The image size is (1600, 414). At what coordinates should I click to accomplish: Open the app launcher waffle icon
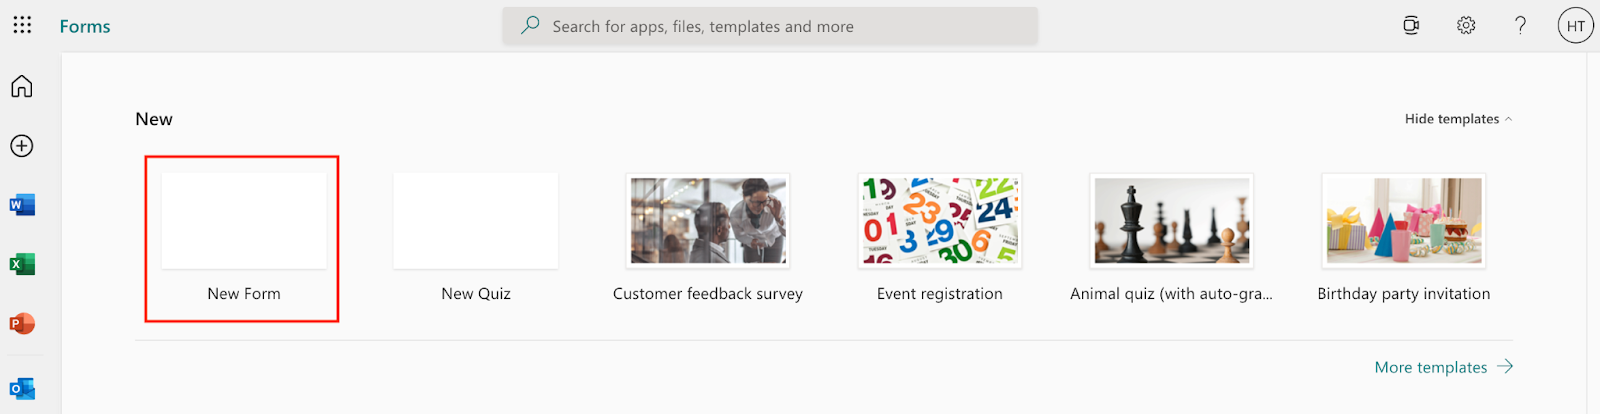[x=22, y=25]
